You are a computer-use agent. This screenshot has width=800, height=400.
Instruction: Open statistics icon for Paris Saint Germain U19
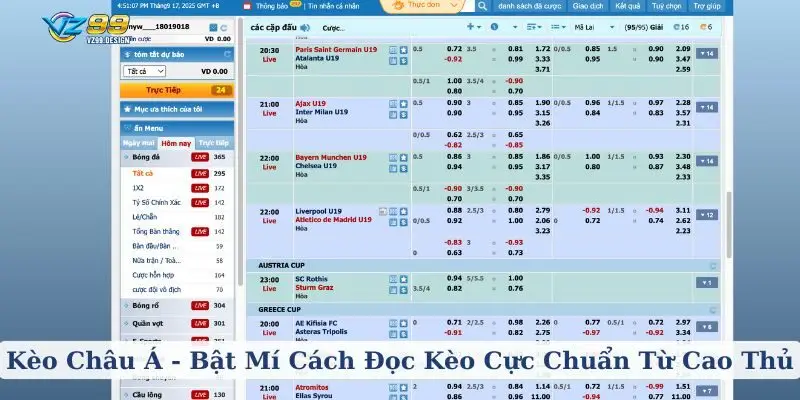click(393, 50)
